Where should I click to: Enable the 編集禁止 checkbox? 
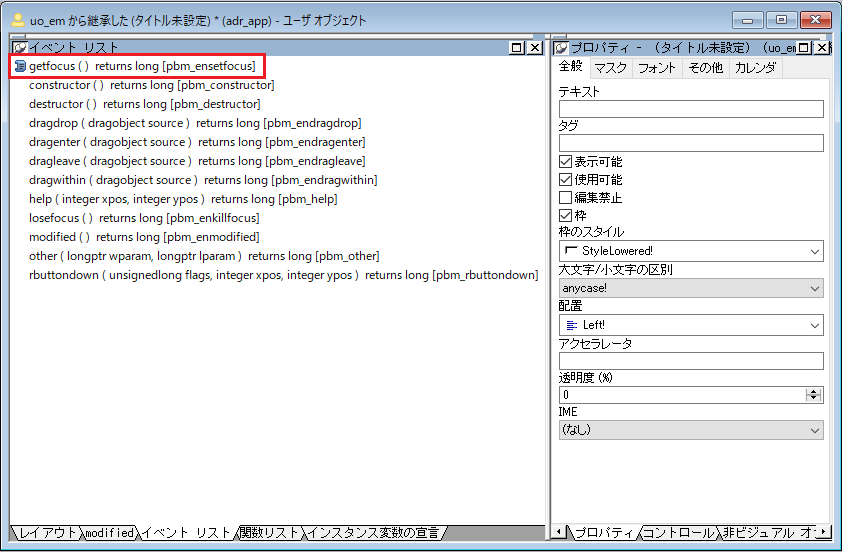[x=566, y=198]
